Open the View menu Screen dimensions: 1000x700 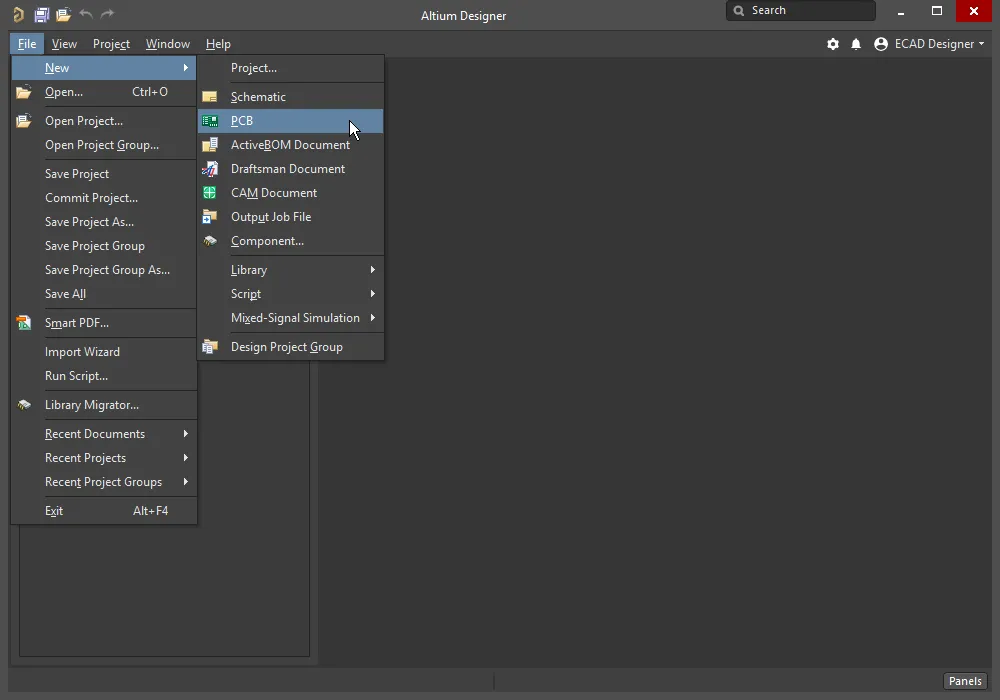(64, 44)
